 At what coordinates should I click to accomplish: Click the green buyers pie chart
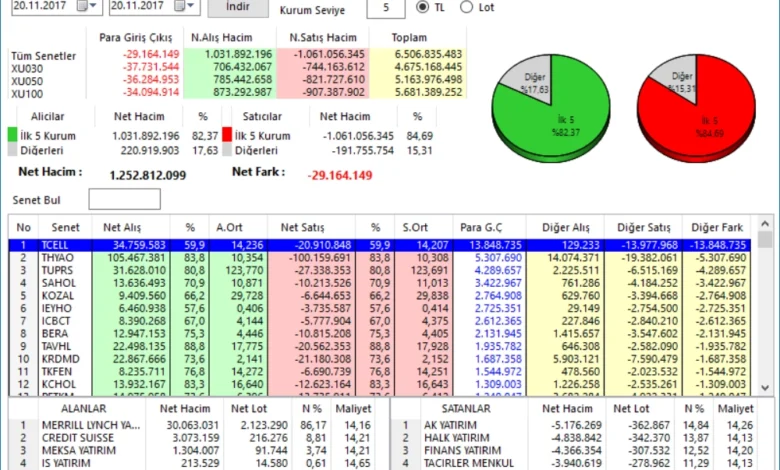click(551, 108)
